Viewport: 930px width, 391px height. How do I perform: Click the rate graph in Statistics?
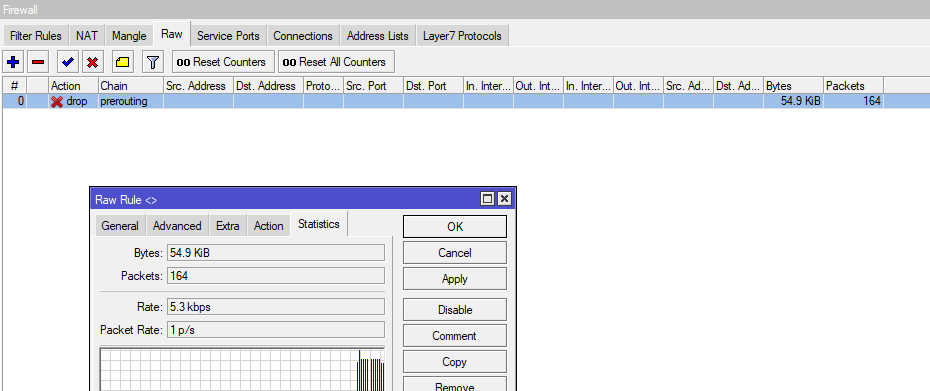point(242,369)
